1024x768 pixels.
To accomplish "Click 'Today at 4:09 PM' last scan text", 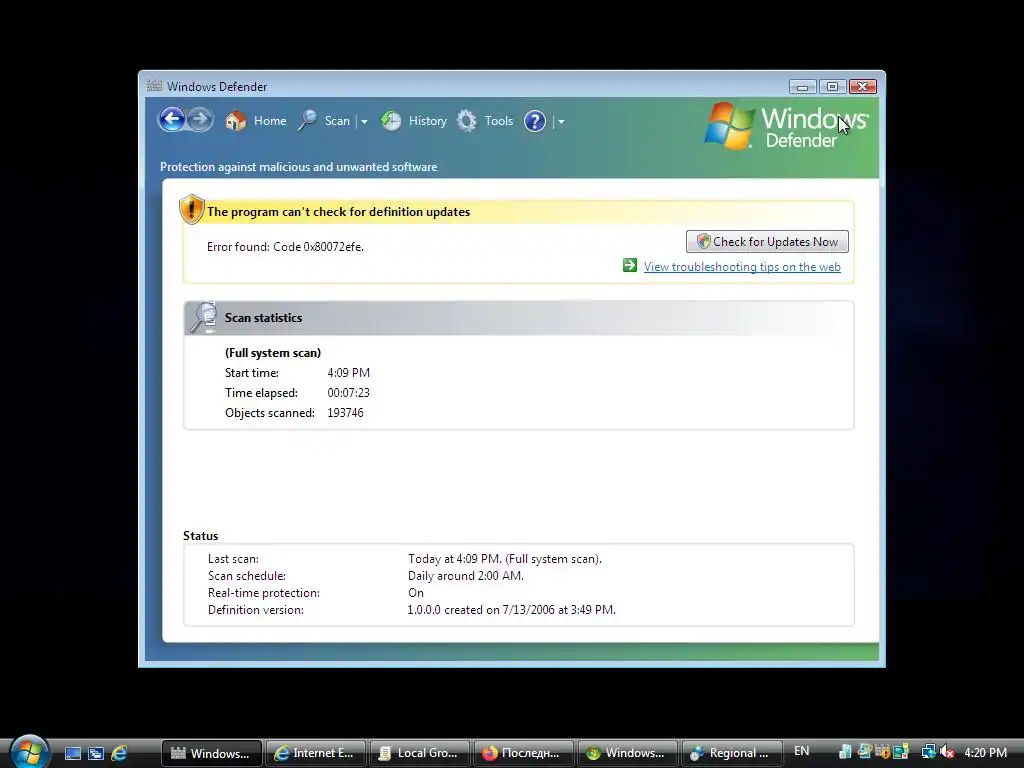I will point(455,559).
